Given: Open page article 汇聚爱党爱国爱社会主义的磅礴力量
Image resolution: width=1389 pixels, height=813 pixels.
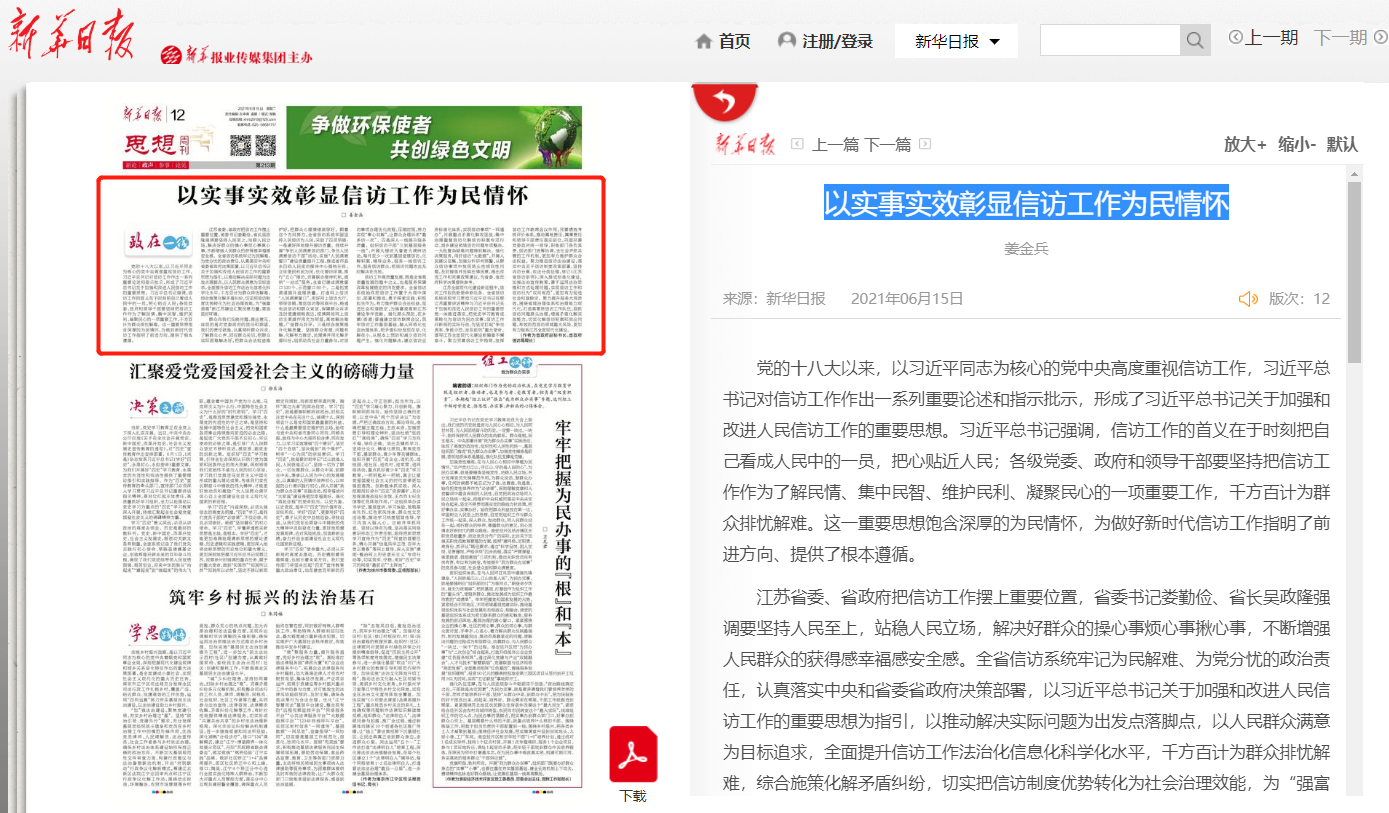Looking at the screenshot, I should point(272,371).
